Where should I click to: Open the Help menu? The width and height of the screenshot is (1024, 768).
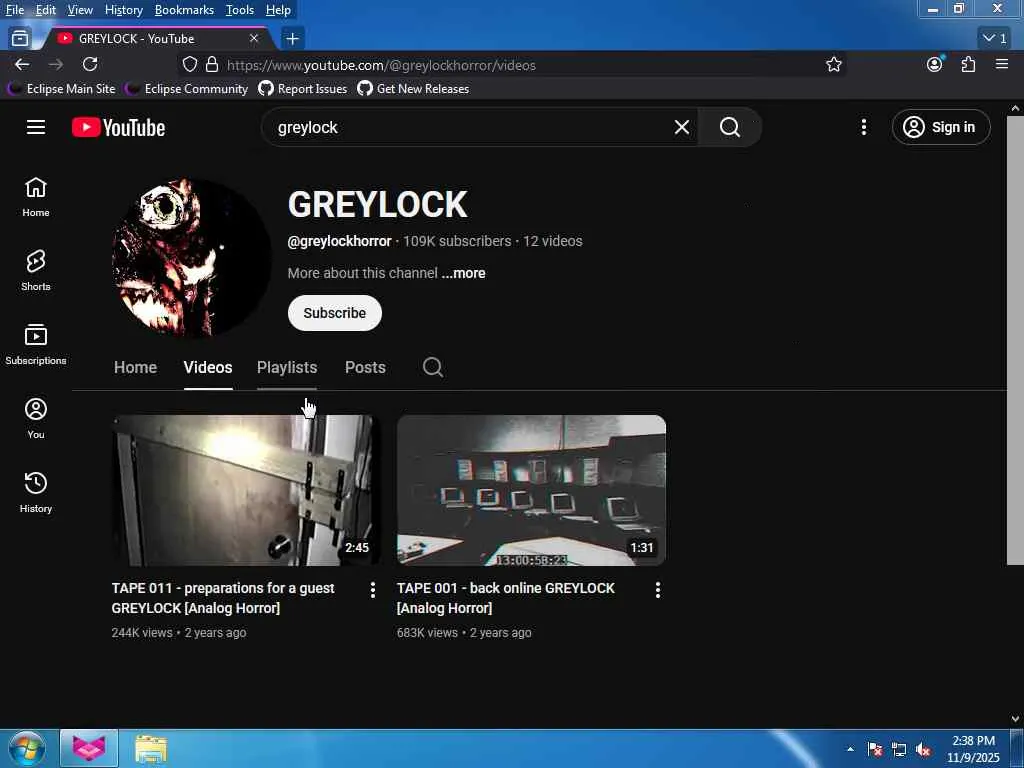coord(278,10)
